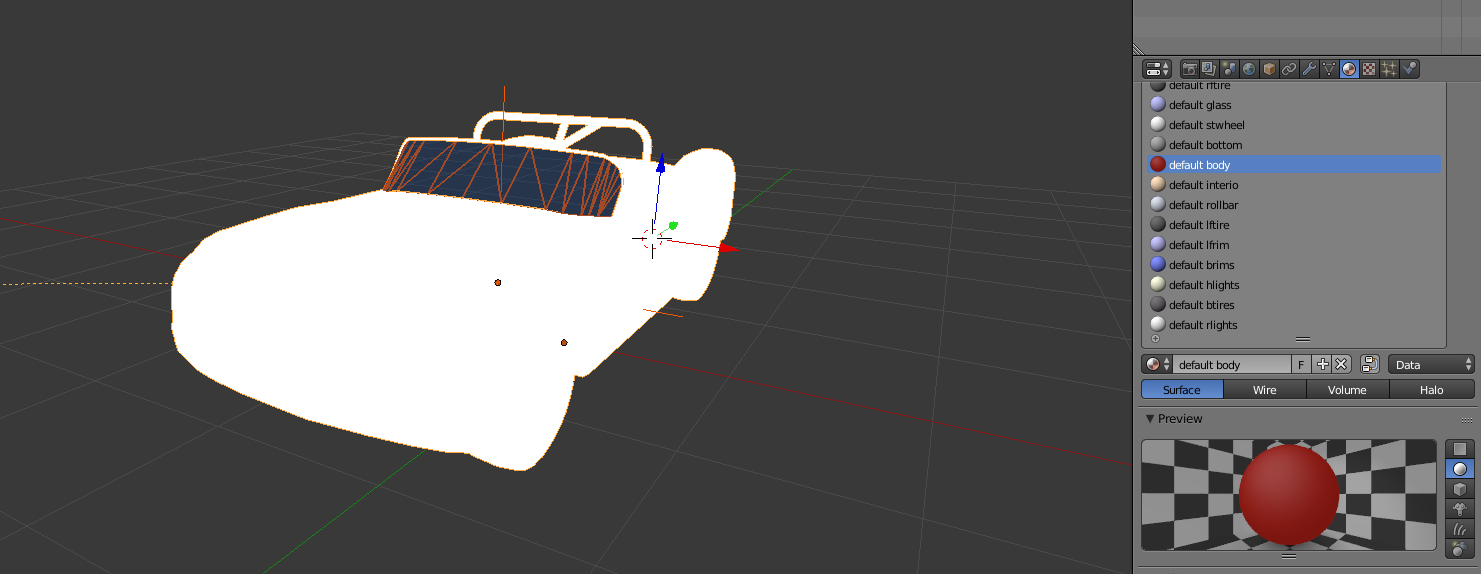Click the red sphere material preview

1288,495
